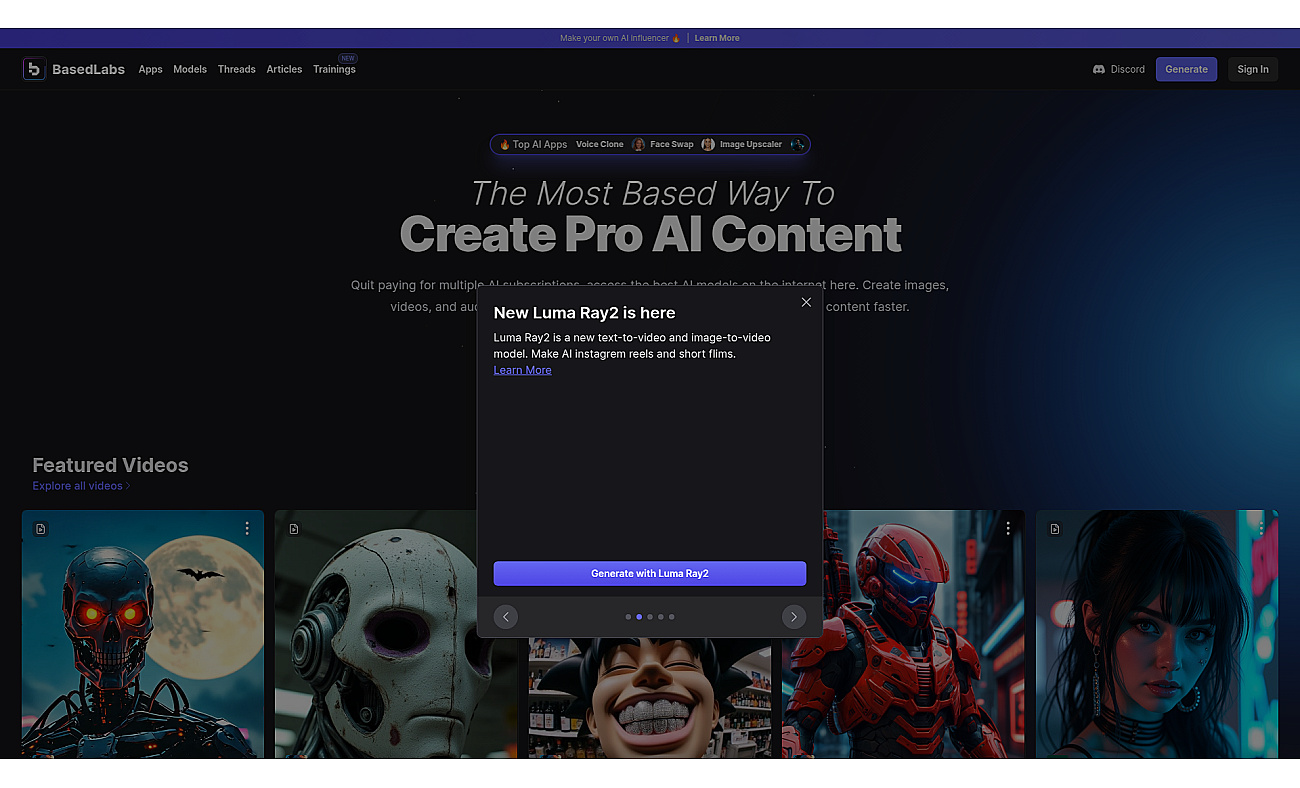Image resolution: width=1300 pixels, height=788 pixels.
Task: Go to Threads page
Action: [x=237, y=69]
